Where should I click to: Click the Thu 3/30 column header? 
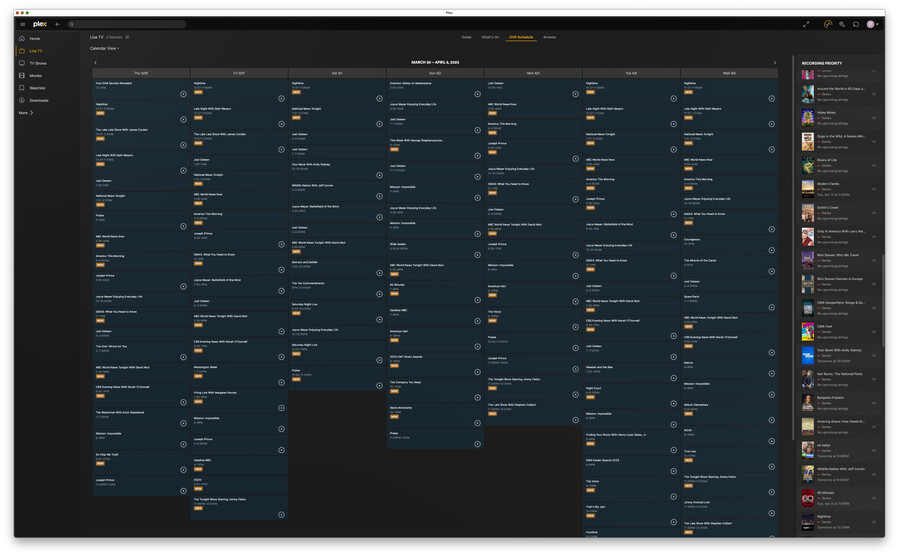click(x=141, y=73)
